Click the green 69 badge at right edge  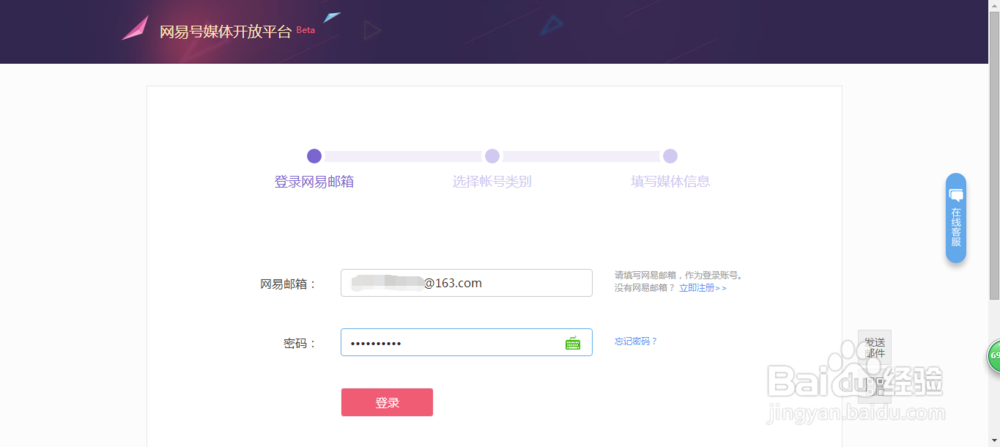point(994,356)
